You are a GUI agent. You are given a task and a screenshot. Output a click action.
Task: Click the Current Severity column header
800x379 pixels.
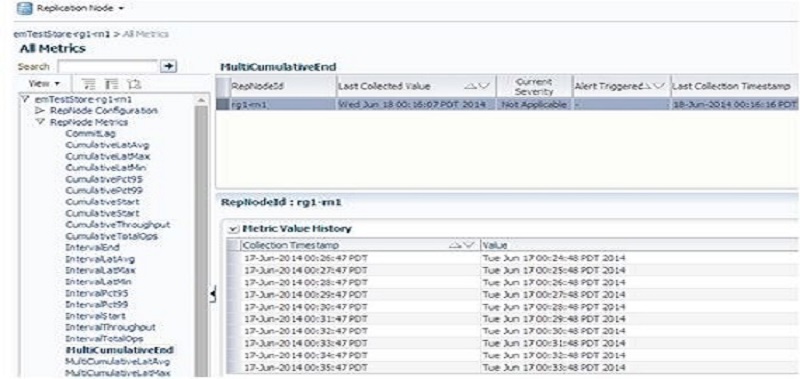[x=534, y=86]
